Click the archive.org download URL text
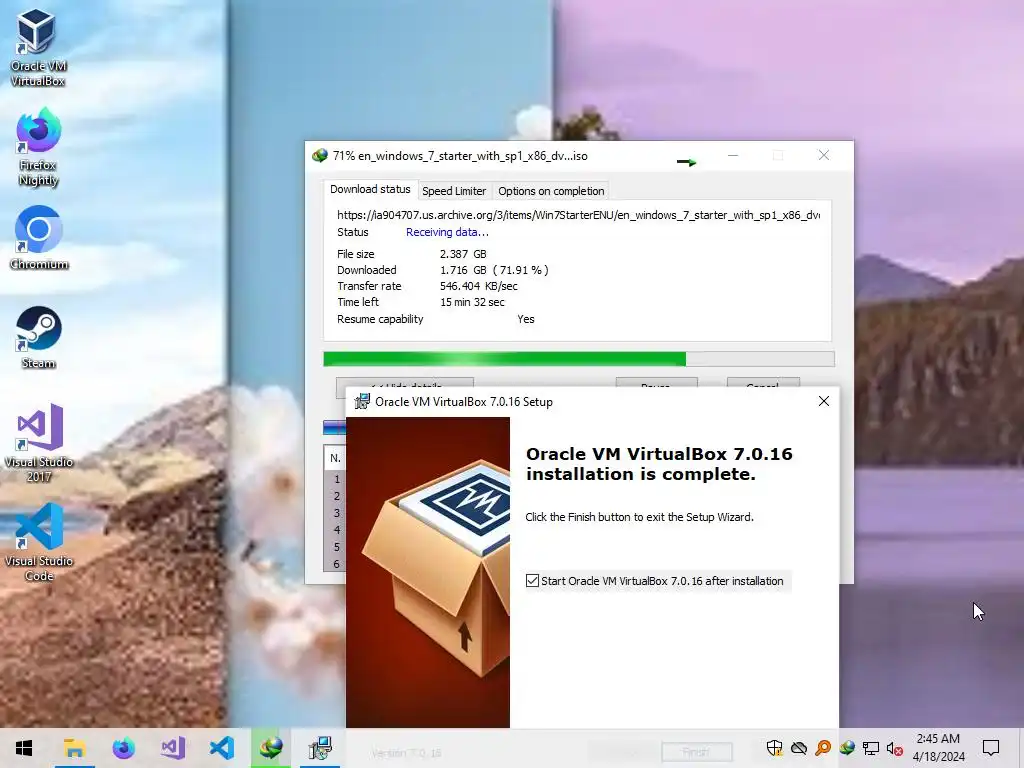This screenshot has width=1024, height=768. tap(579, 215)
